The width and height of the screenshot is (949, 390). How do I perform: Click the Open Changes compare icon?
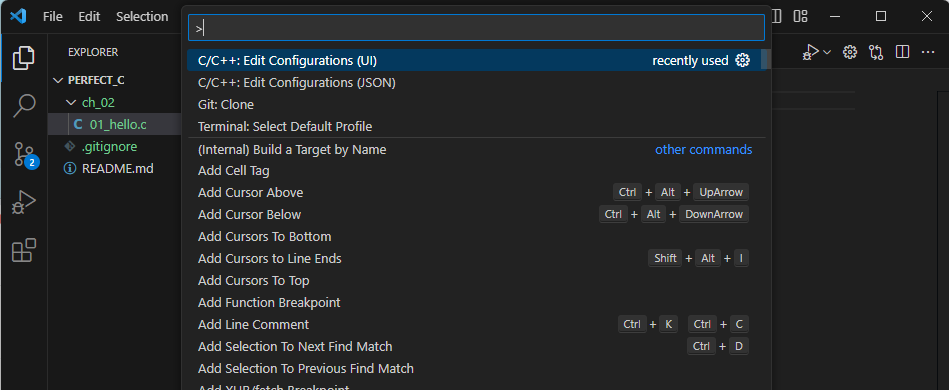pos(876,52)
